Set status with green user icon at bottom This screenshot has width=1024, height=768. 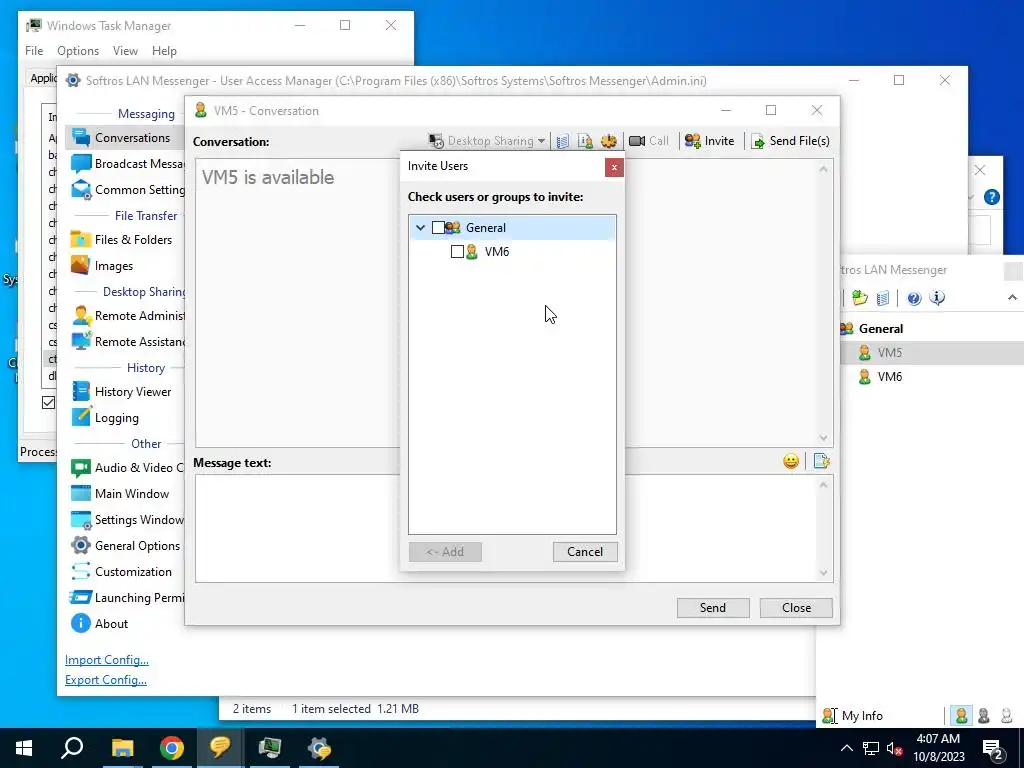961,716
